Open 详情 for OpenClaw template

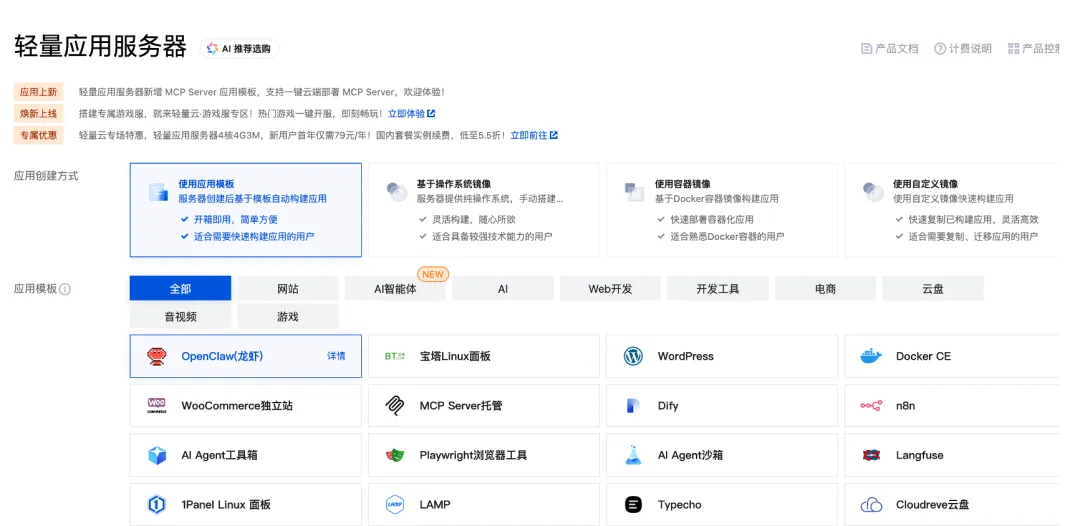pyautogui.click(x=336, y=356)
